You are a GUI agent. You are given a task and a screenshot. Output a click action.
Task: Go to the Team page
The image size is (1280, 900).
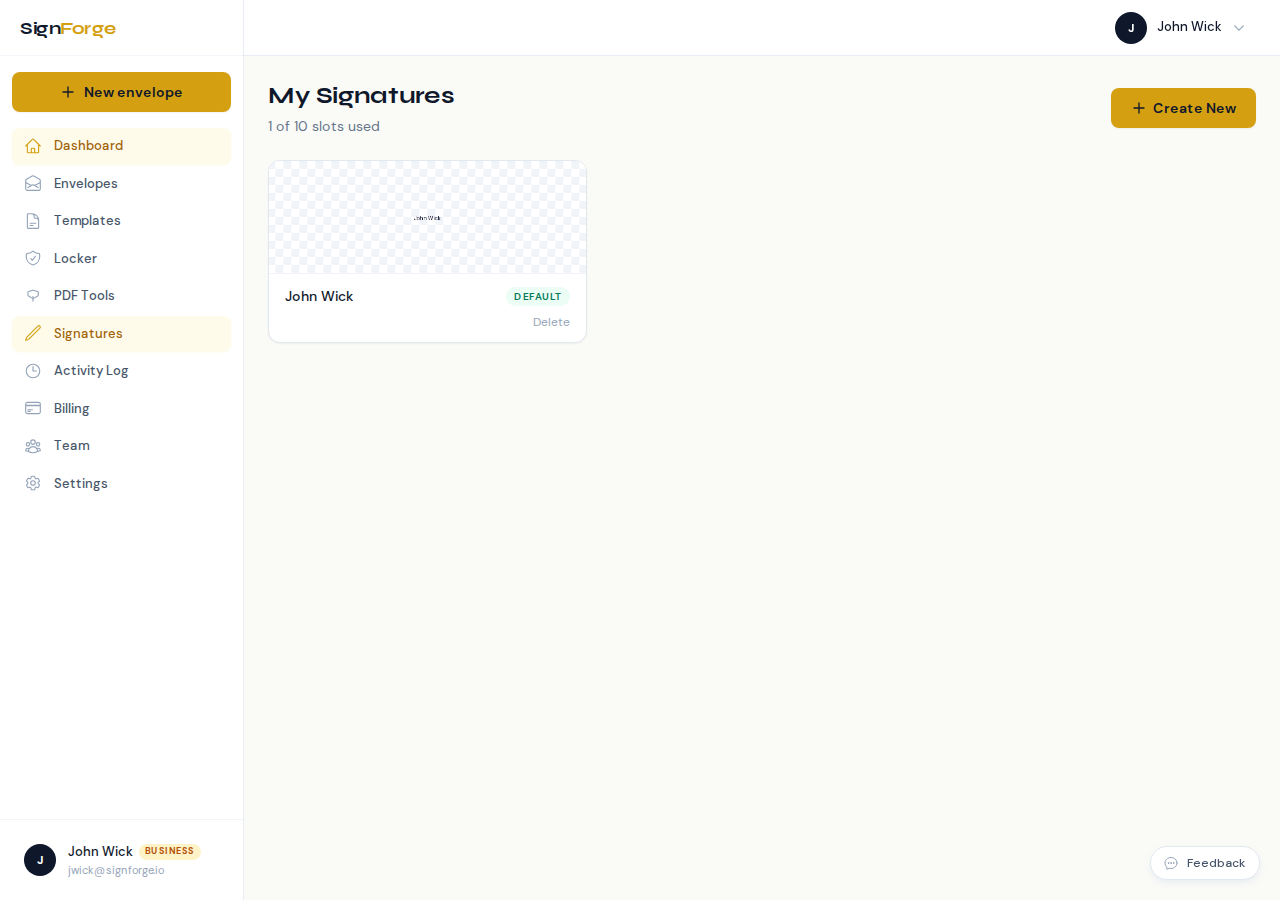point(121,446)
